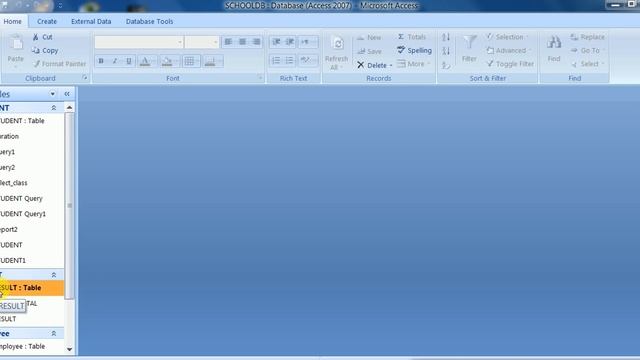Click New record button
This screenshot has height=360, width=640.
[369, 37]
